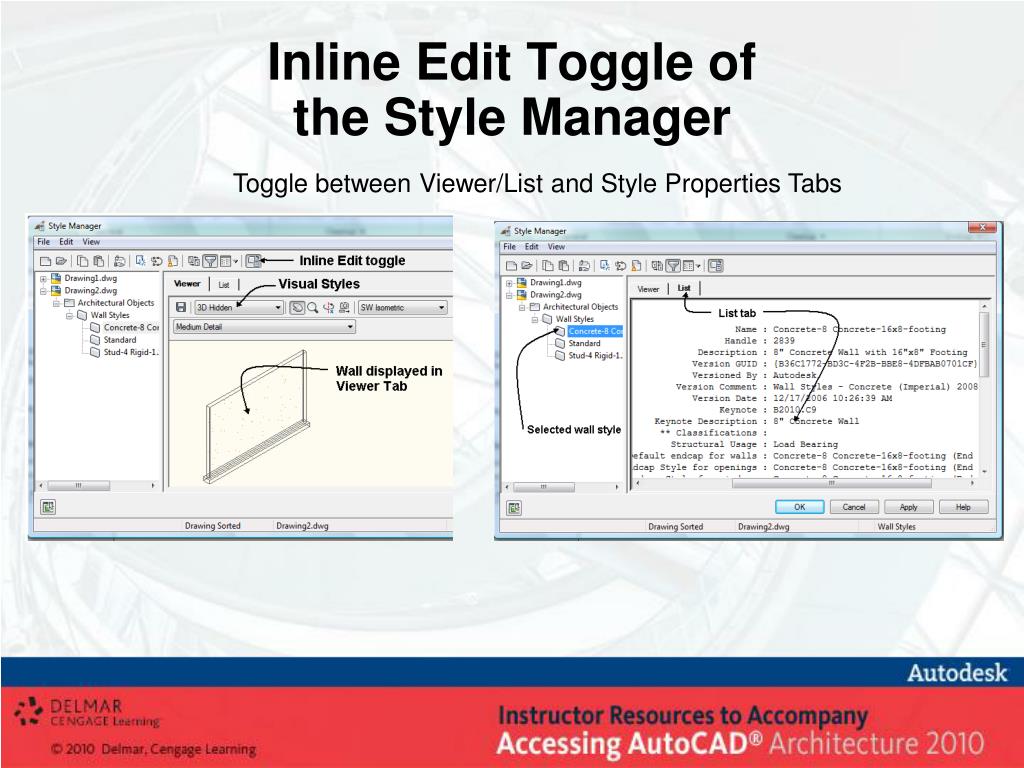Click New Style icon in right Style Manager
The image size is (1024, 768).
click(x=605, y=265)
